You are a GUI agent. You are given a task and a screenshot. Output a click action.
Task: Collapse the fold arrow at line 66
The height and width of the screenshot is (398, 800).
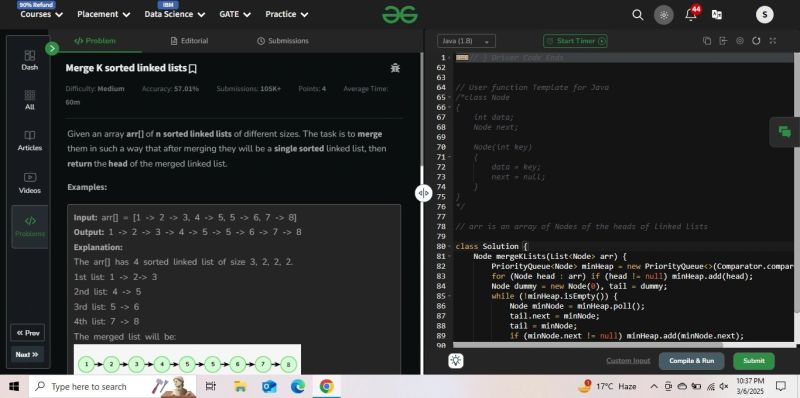pos(449,108)
